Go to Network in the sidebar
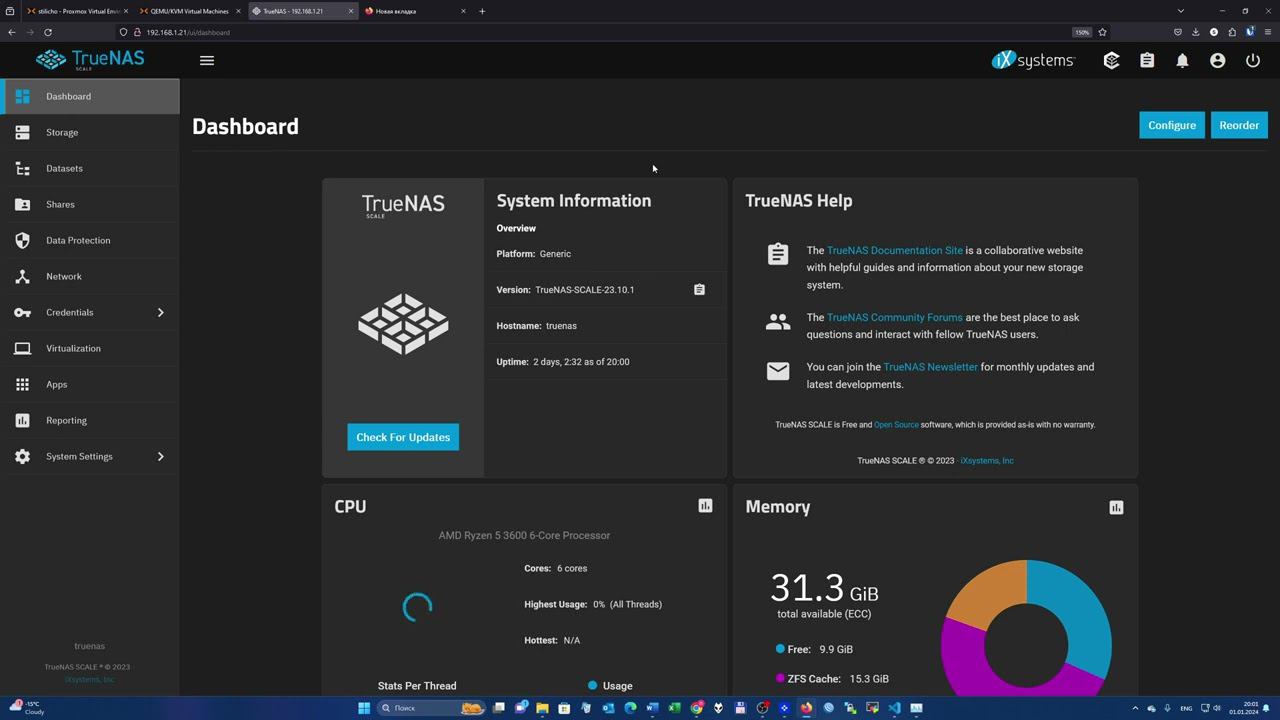1280x720 pixels. (90, 276)
